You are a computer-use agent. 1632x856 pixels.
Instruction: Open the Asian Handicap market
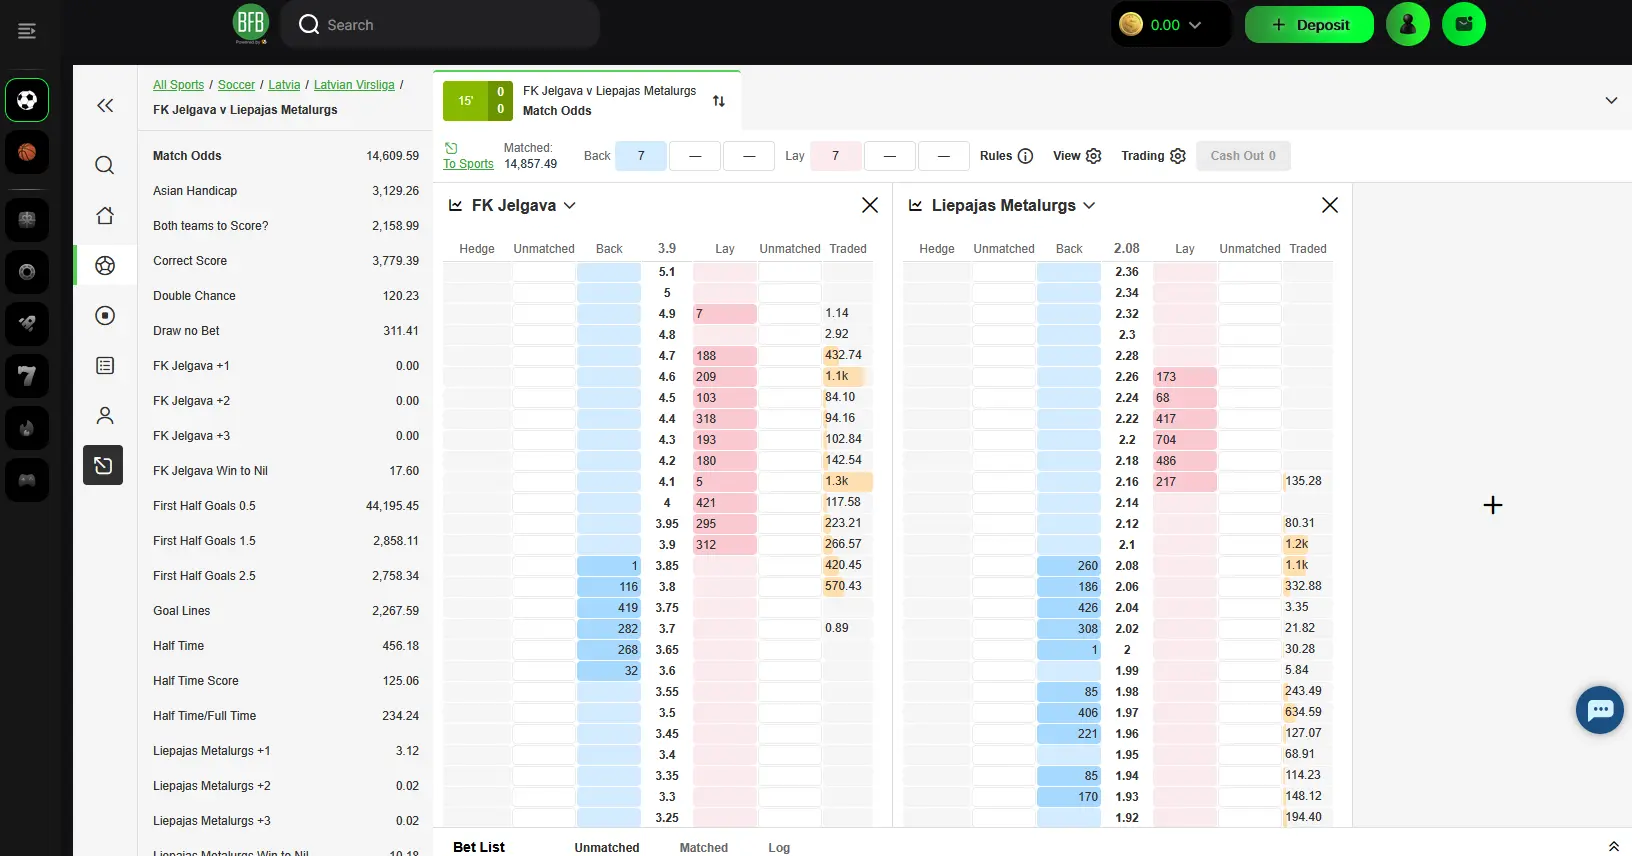coord(285,191)
